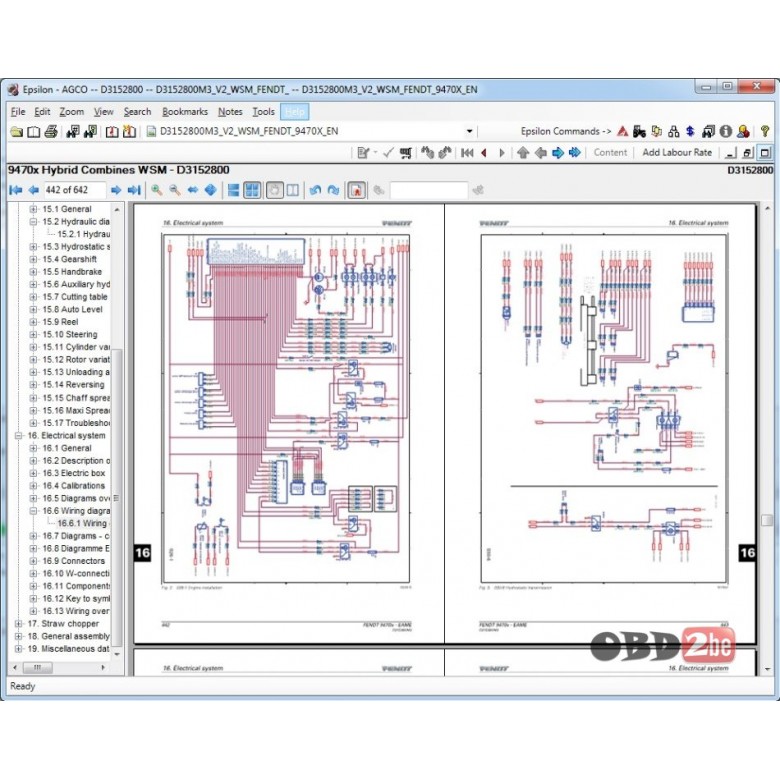Viewport: 780px width, 780px height.
Task: Click the blue diamond fit-page icon
Action: [210, 190]
